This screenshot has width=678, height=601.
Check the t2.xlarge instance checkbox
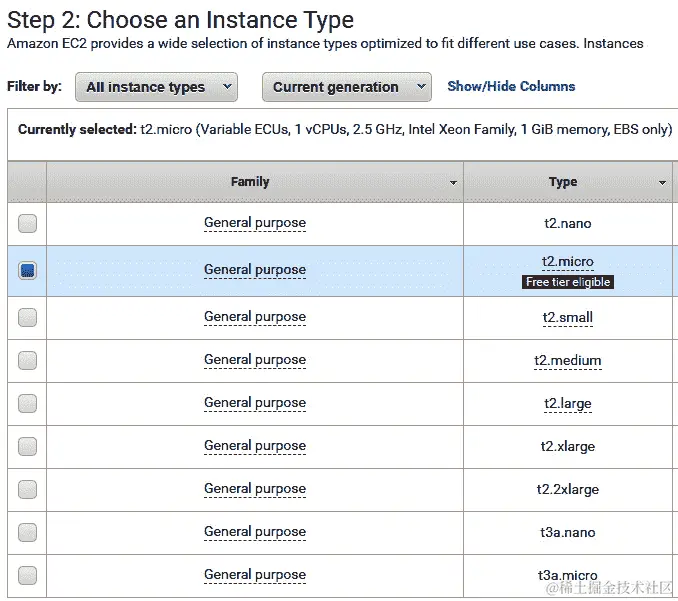[x=27, y=446]
